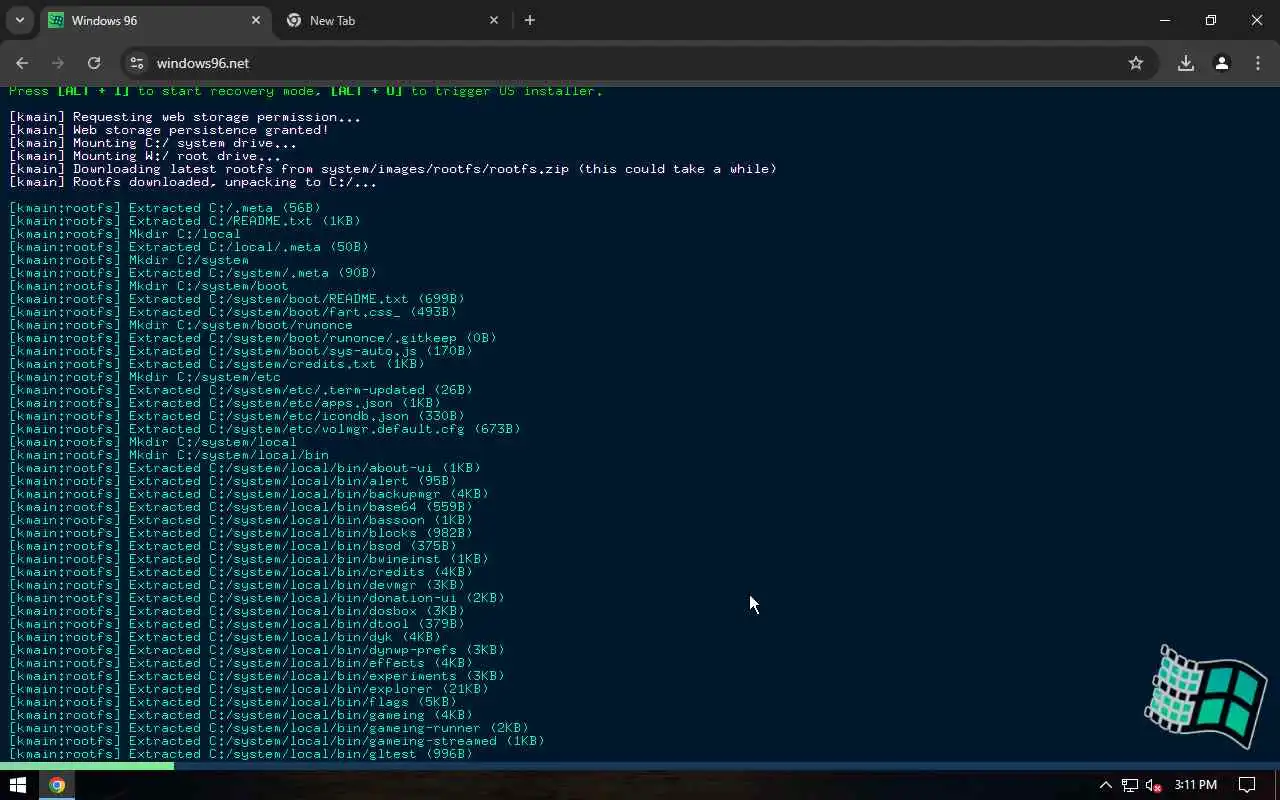1280x800 pixels.
Task: Switch to the New Tab tab
Action: pyautogui.click(x=392, y=20)
